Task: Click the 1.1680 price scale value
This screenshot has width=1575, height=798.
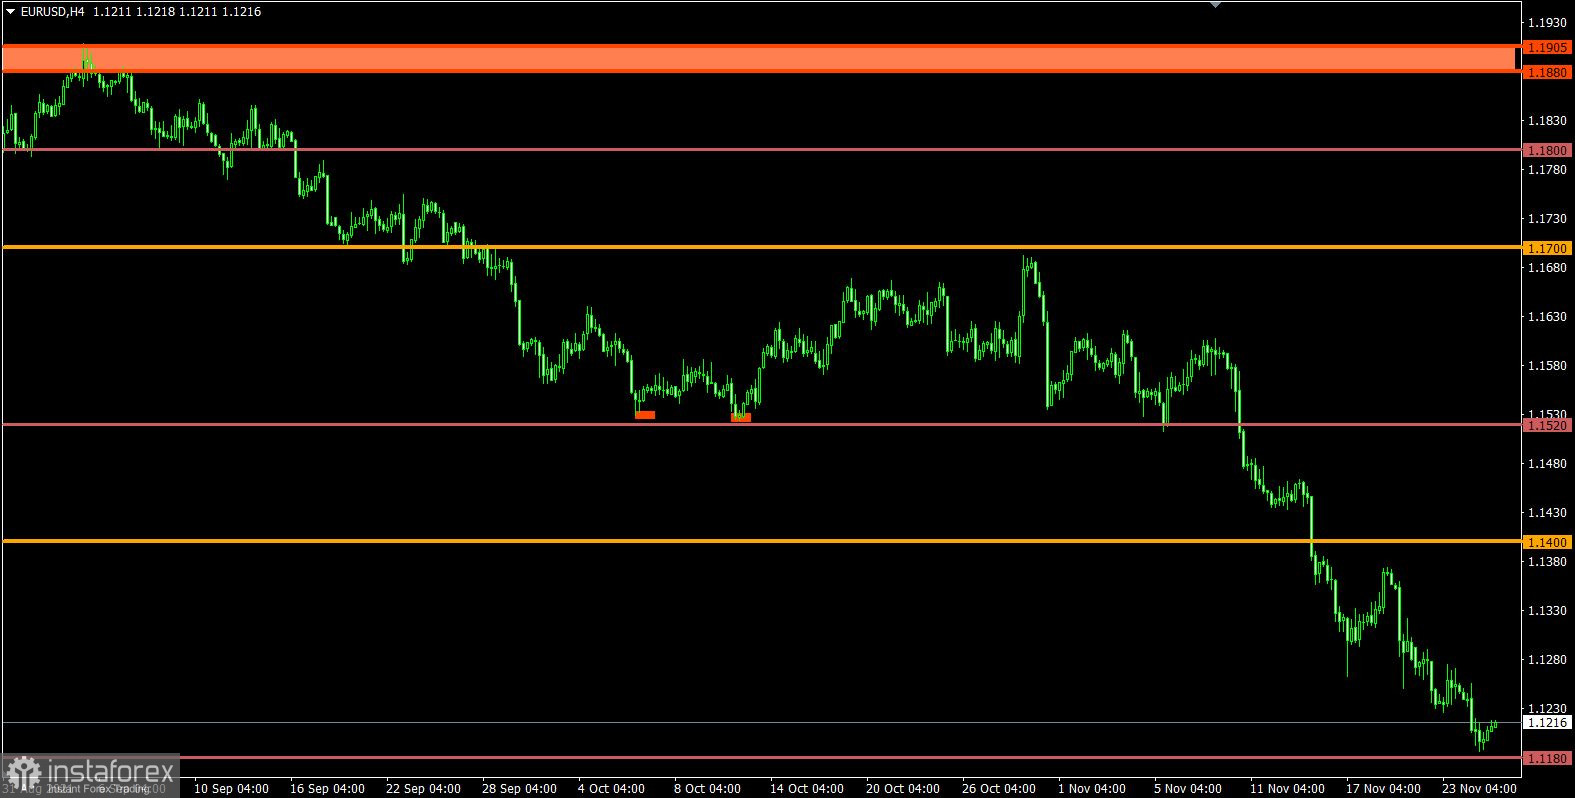Action: [x=1548, y=267]
